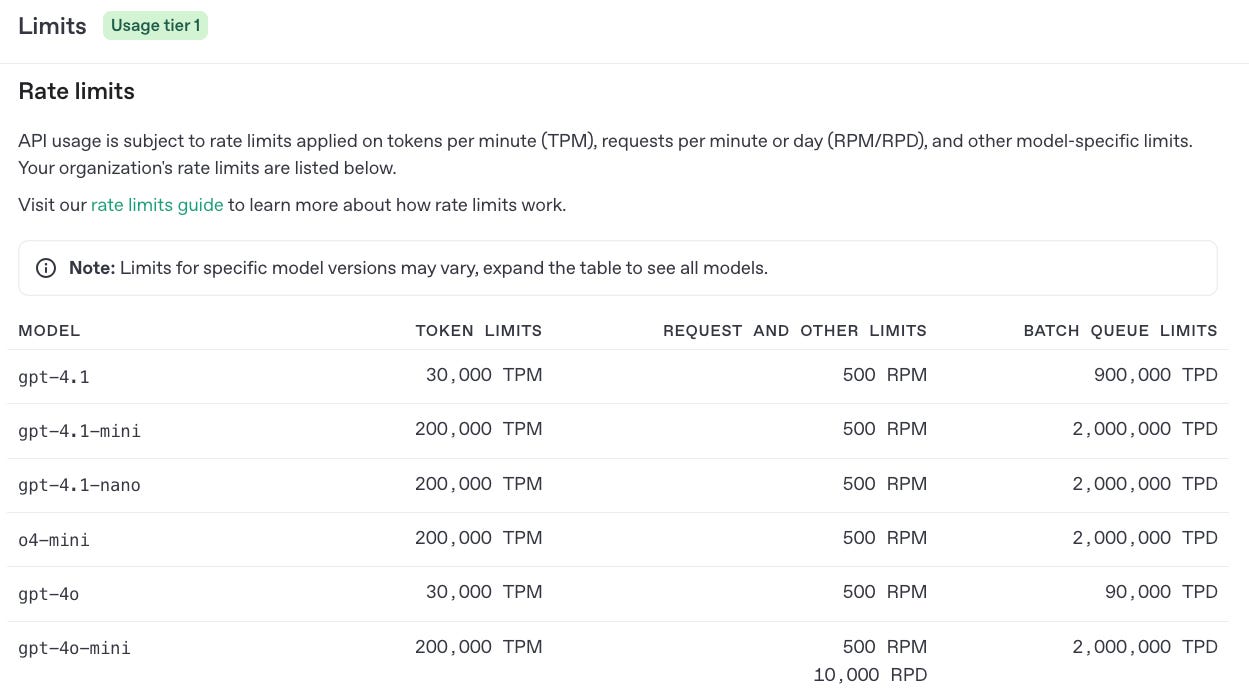Click gpt-4o token limit 30,000 TPM

coord(484,592)
